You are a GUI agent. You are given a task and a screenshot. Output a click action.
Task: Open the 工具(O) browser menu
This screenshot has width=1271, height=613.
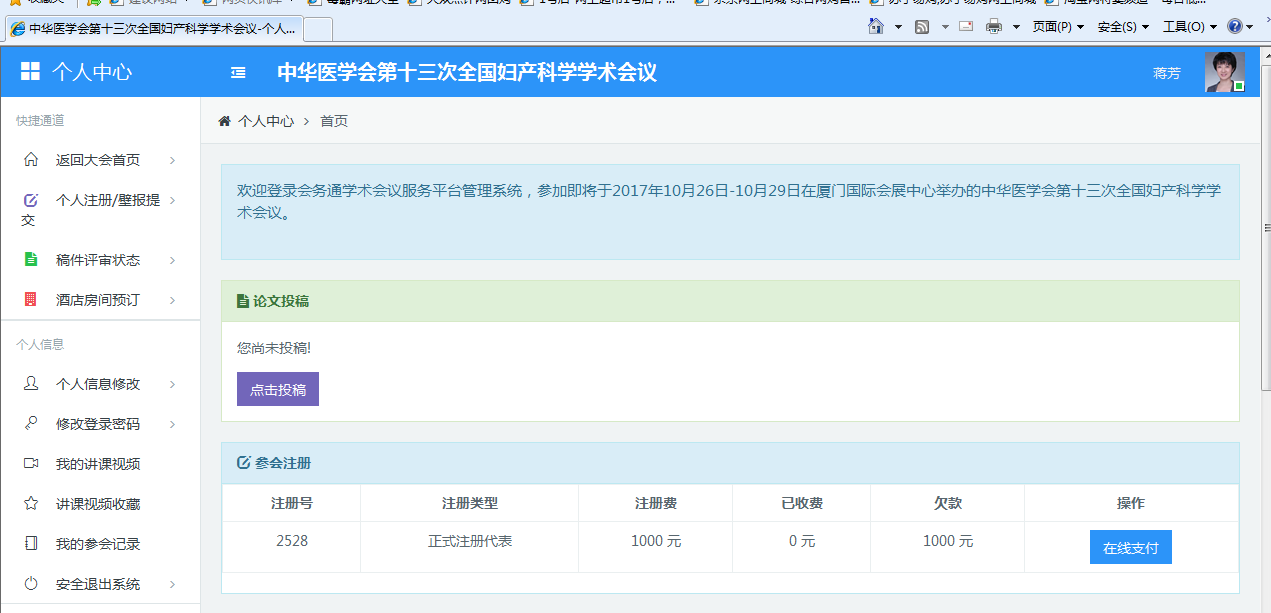pos(1189,27)
